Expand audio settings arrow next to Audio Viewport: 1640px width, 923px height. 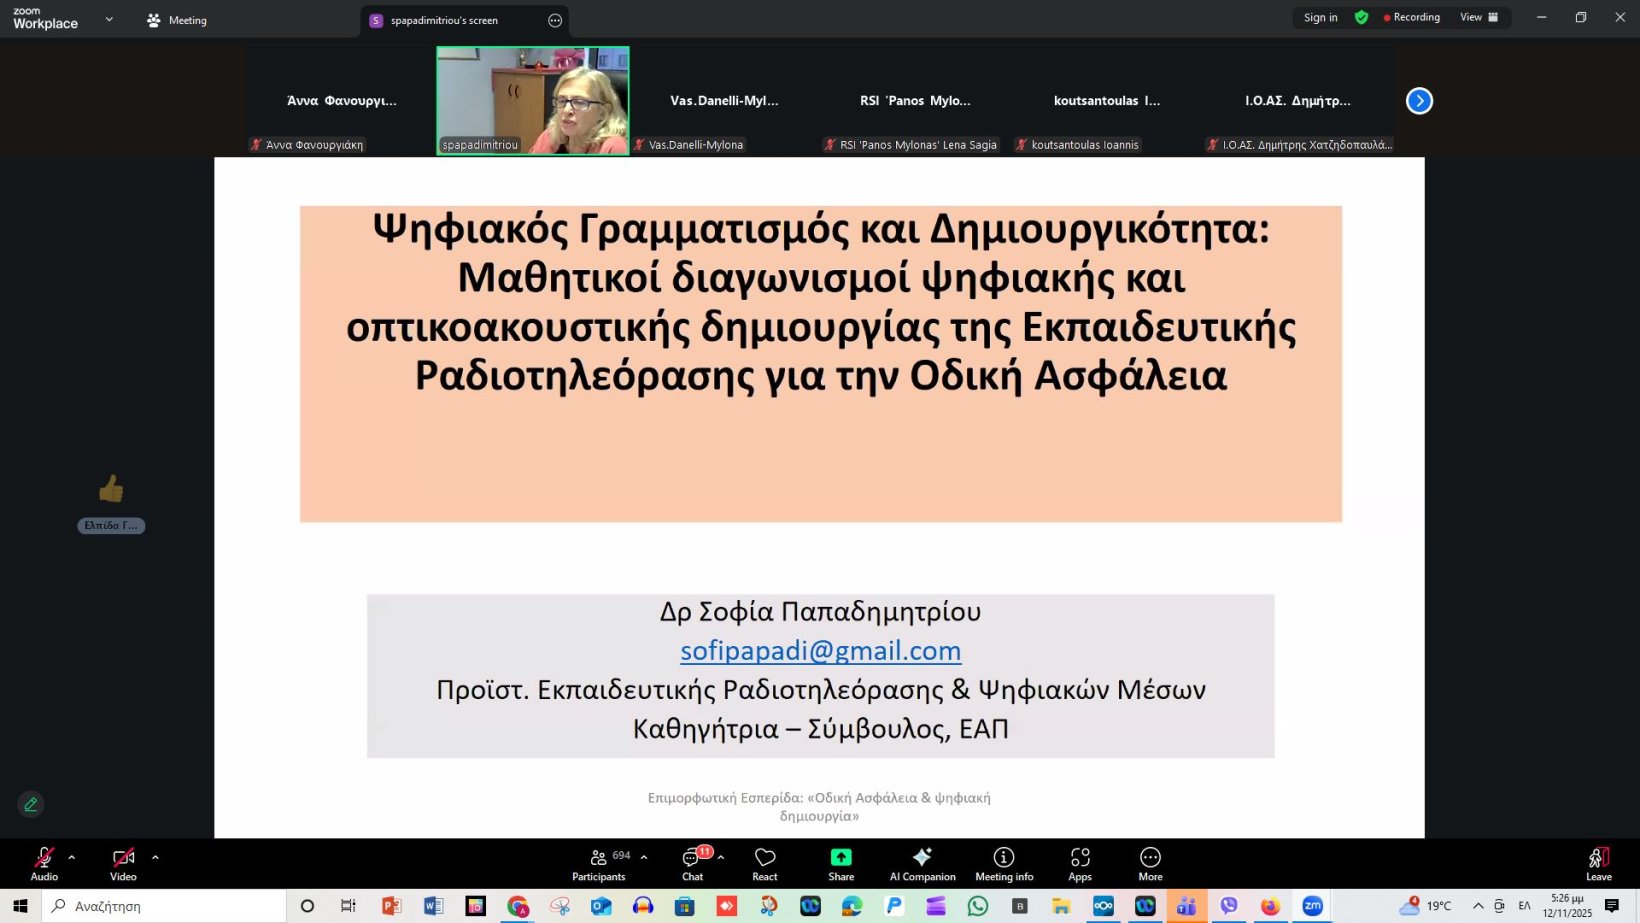(x=72, y=857)
